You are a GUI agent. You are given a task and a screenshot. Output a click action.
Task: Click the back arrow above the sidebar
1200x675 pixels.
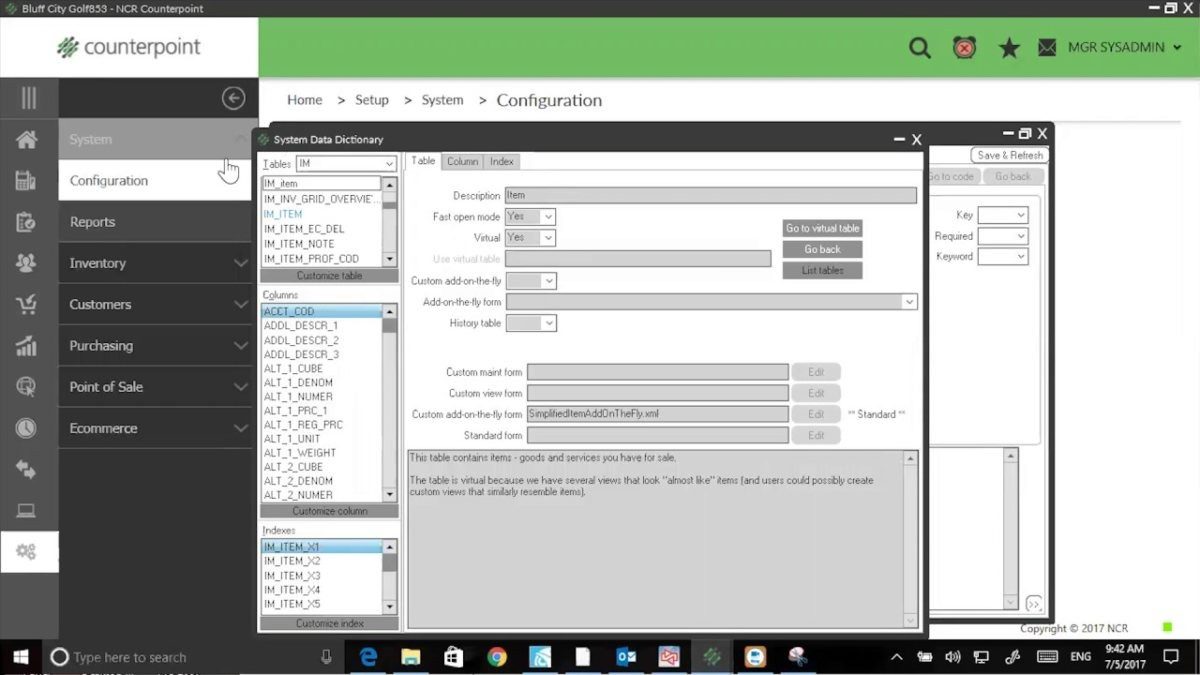233,98
